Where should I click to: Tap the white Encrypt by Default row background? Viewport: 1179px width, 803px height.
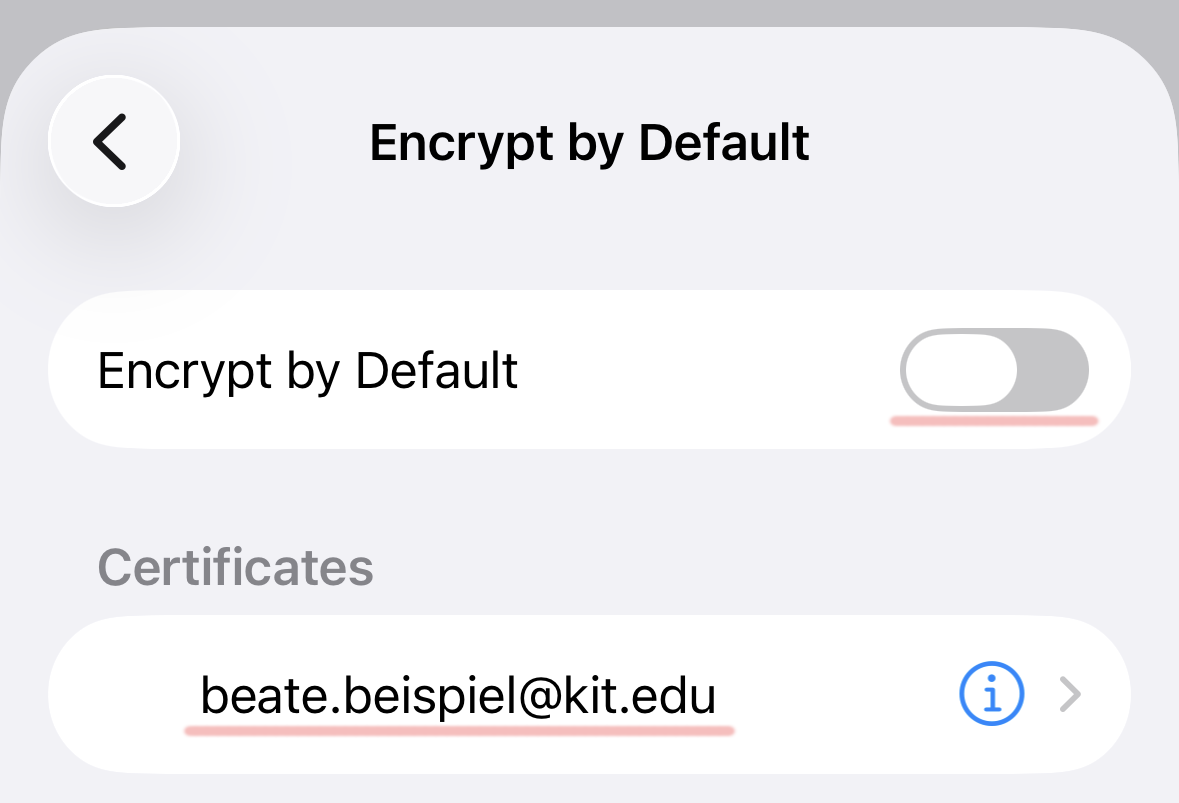pos(700,371)
